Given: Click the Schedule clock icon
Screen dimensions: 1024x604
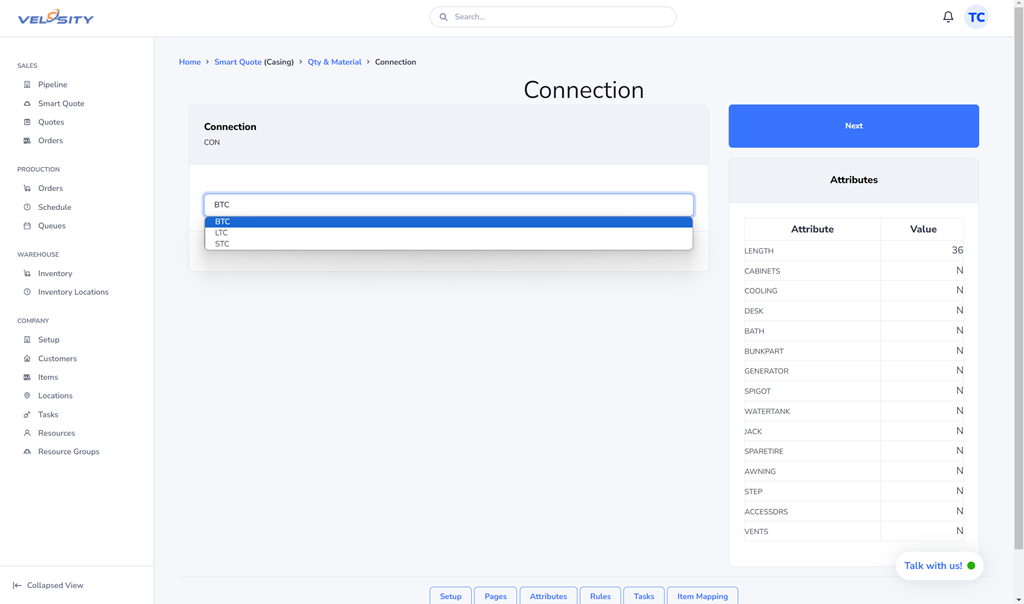Looking at the screenshot, I should [x=27, y=207].
